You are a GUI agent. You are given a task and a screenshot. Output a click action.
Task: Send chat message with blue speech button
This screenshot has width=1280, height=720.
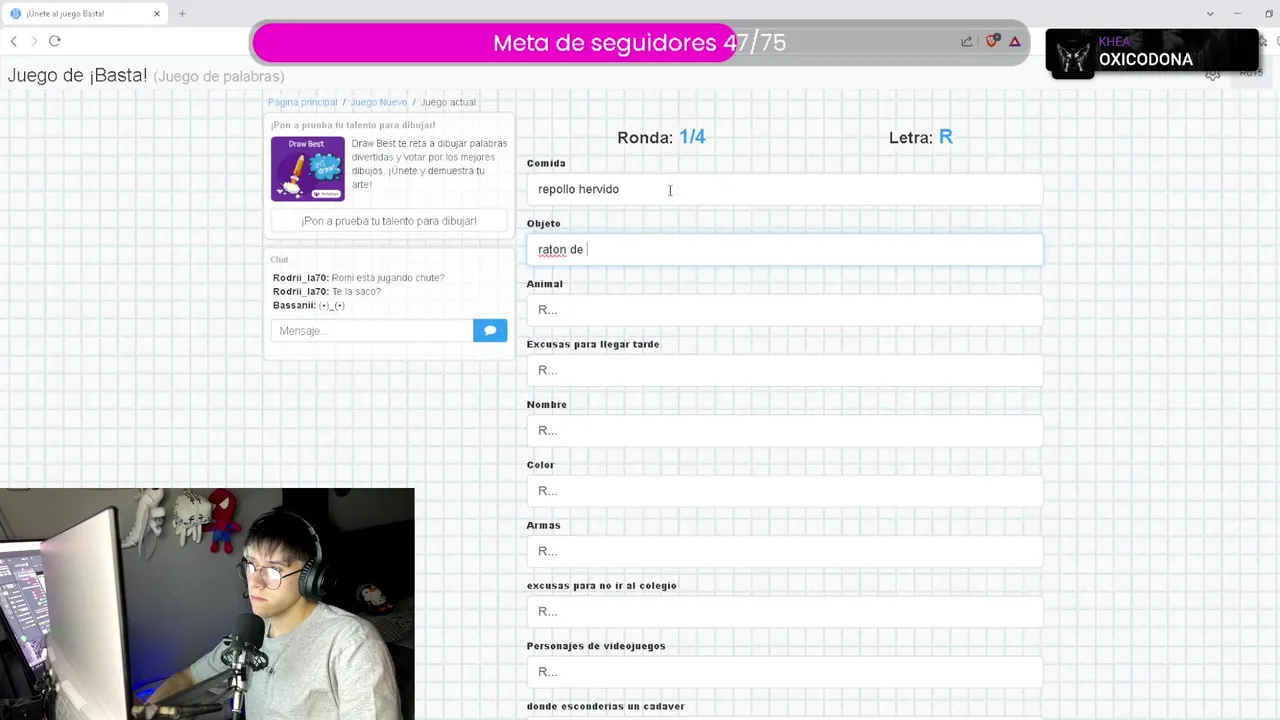click(490, 331)
